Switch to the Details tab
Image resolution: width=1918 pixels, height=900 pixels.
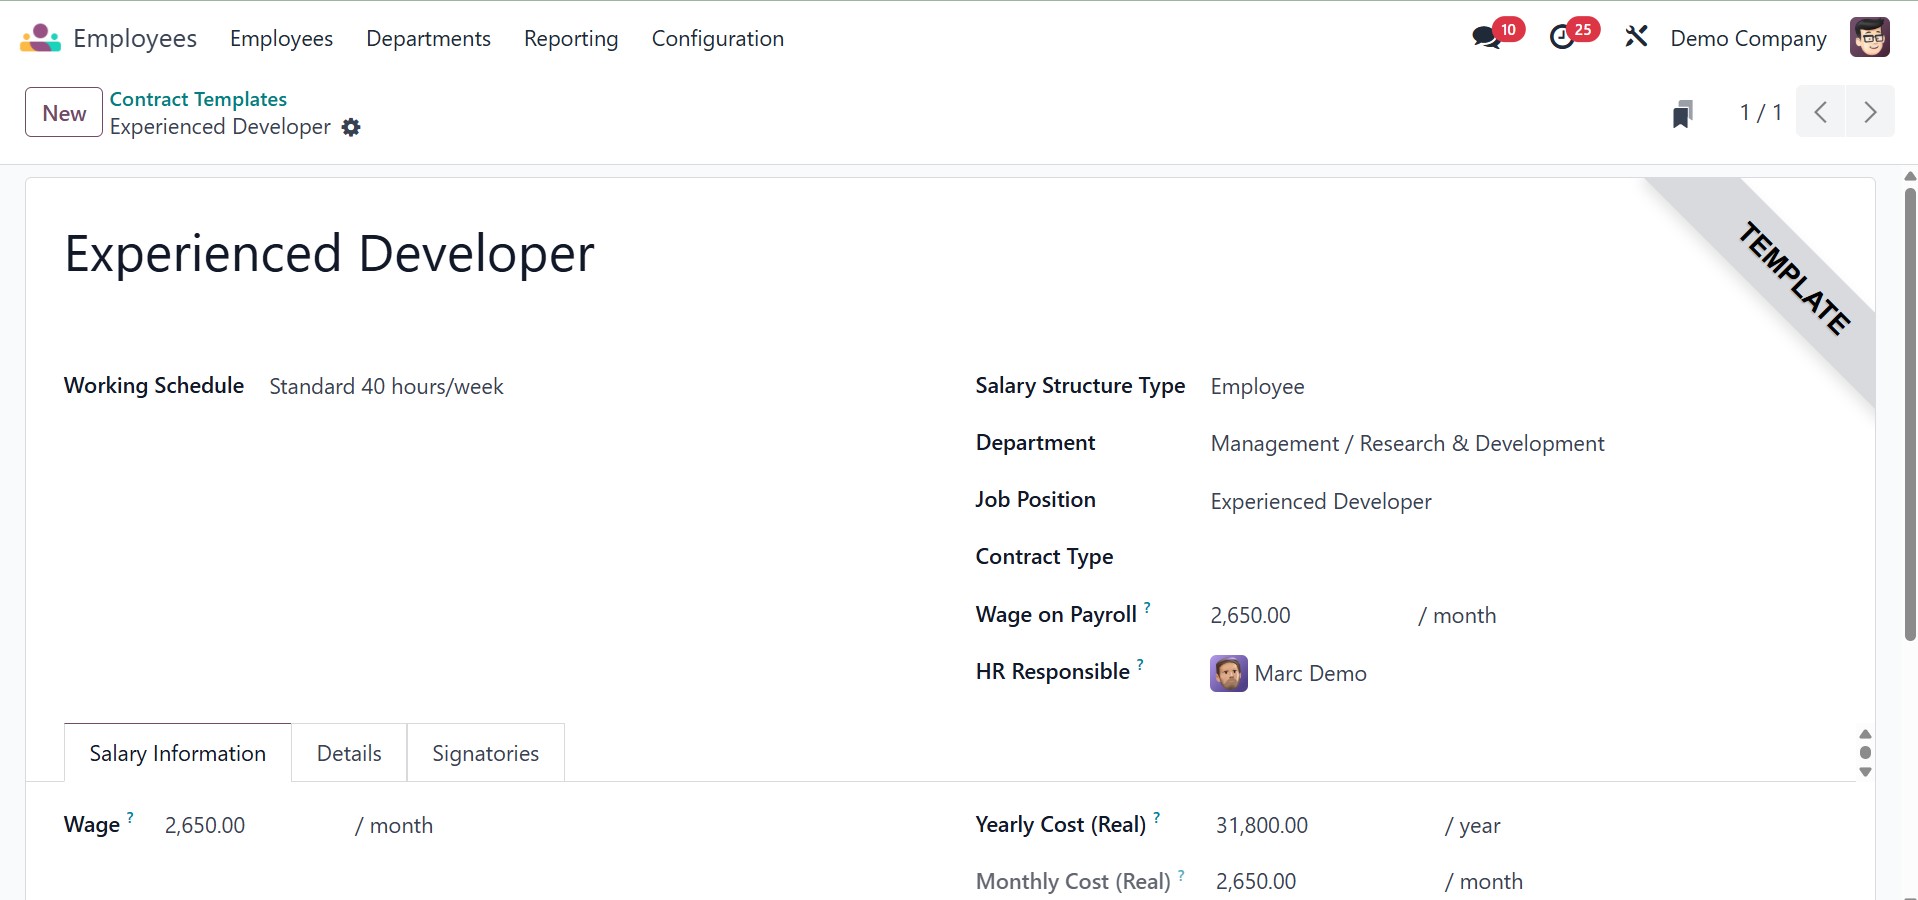pyautogui.click(x=349, y=753)
